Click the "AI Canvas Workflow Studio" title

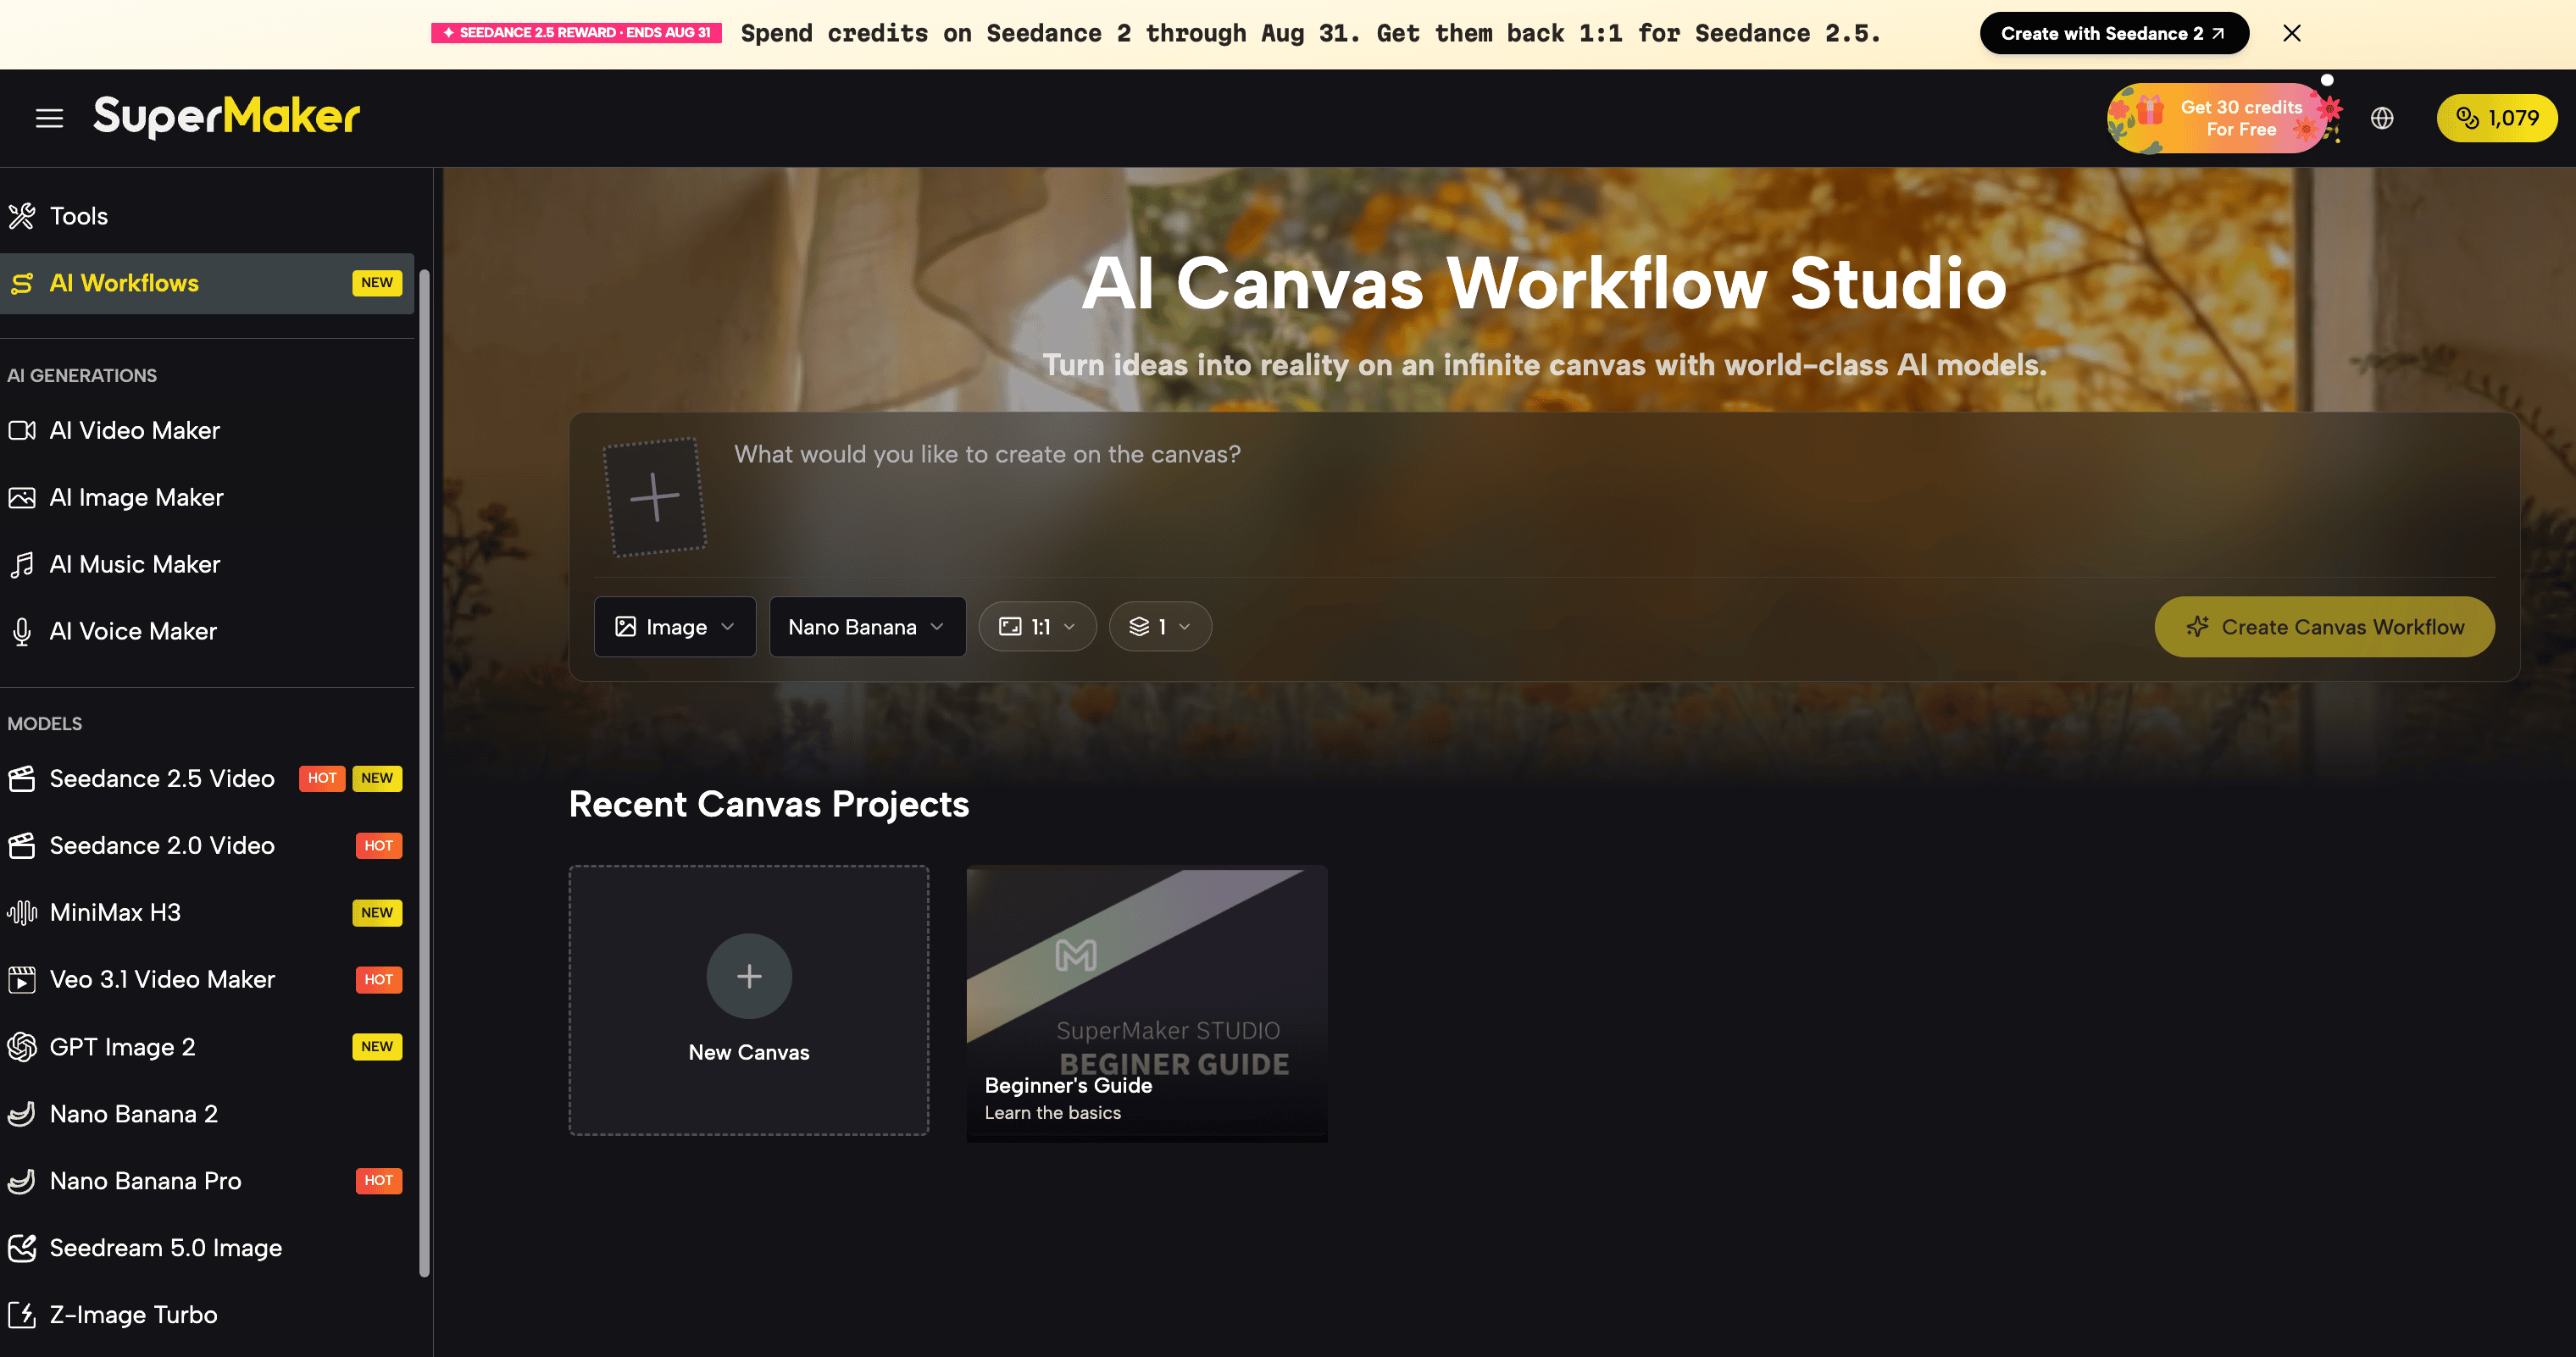1544,283
